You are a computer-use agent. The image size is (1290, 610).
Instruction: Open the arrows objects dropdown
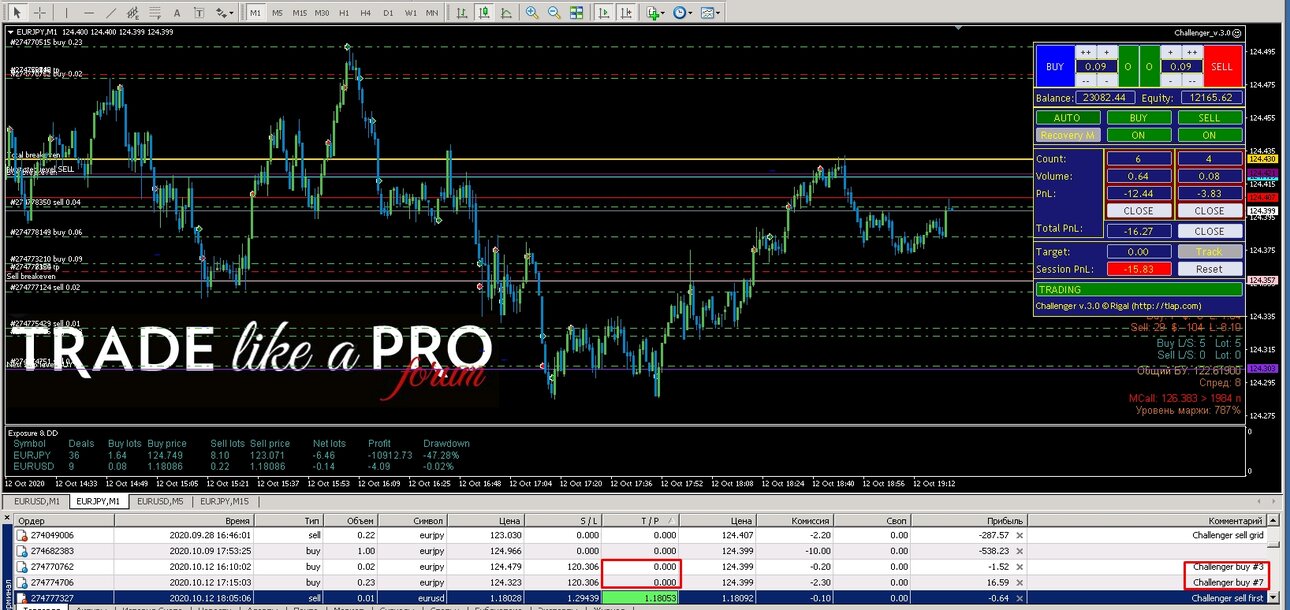pyautogui.click(x=225, y=13)
